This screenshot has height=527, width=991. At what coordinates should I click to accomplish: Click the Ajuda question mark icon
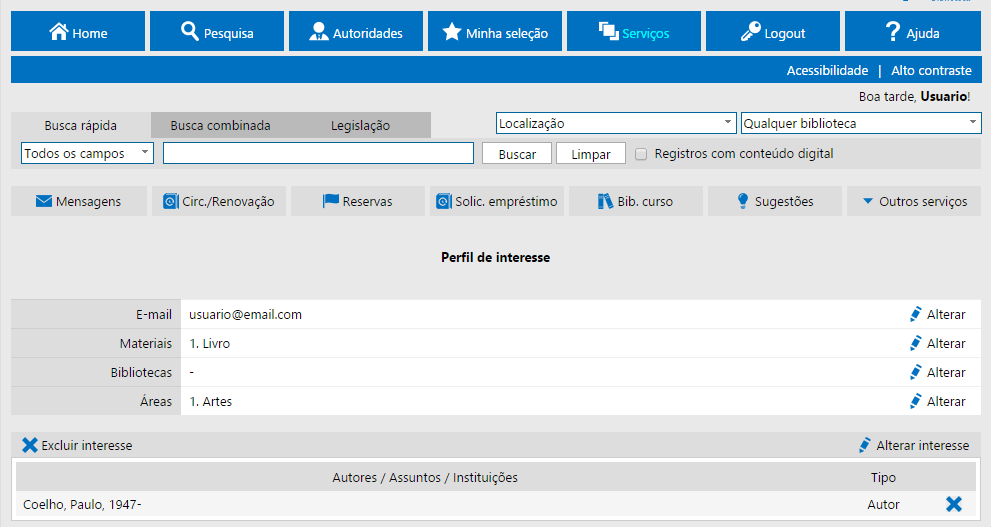coord(892,32)
